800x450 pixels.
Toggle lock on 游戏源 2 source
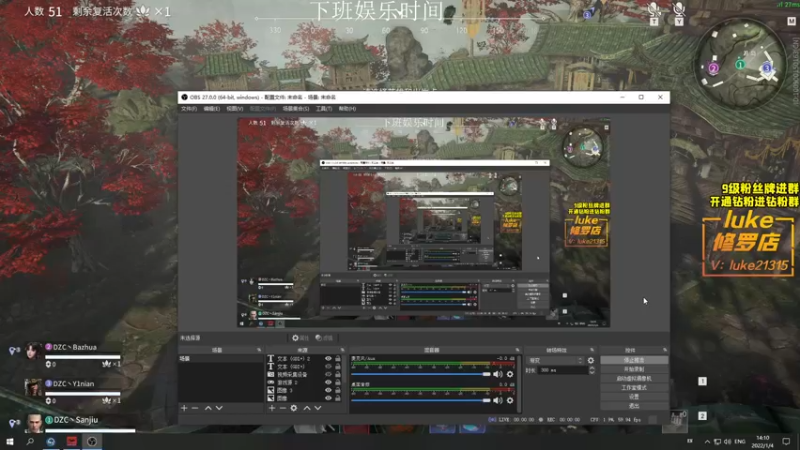coord(338,382)
